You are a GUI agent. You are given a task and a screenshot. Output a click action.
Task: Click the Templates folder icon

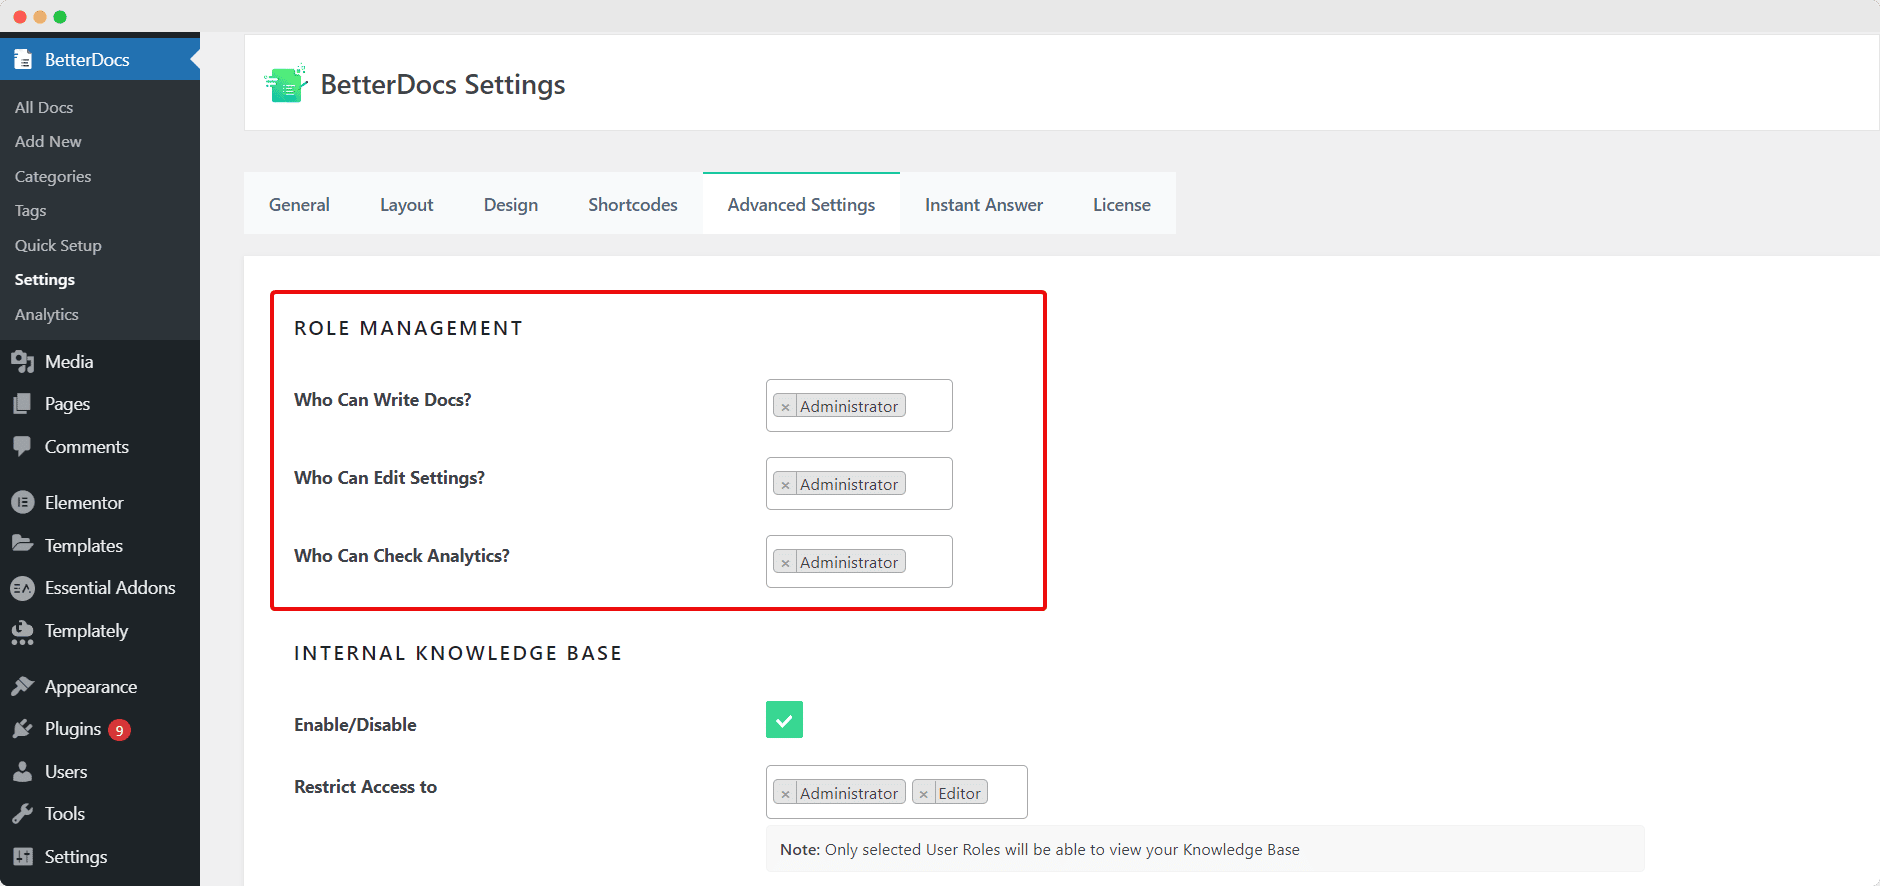(x=22, y=544)
